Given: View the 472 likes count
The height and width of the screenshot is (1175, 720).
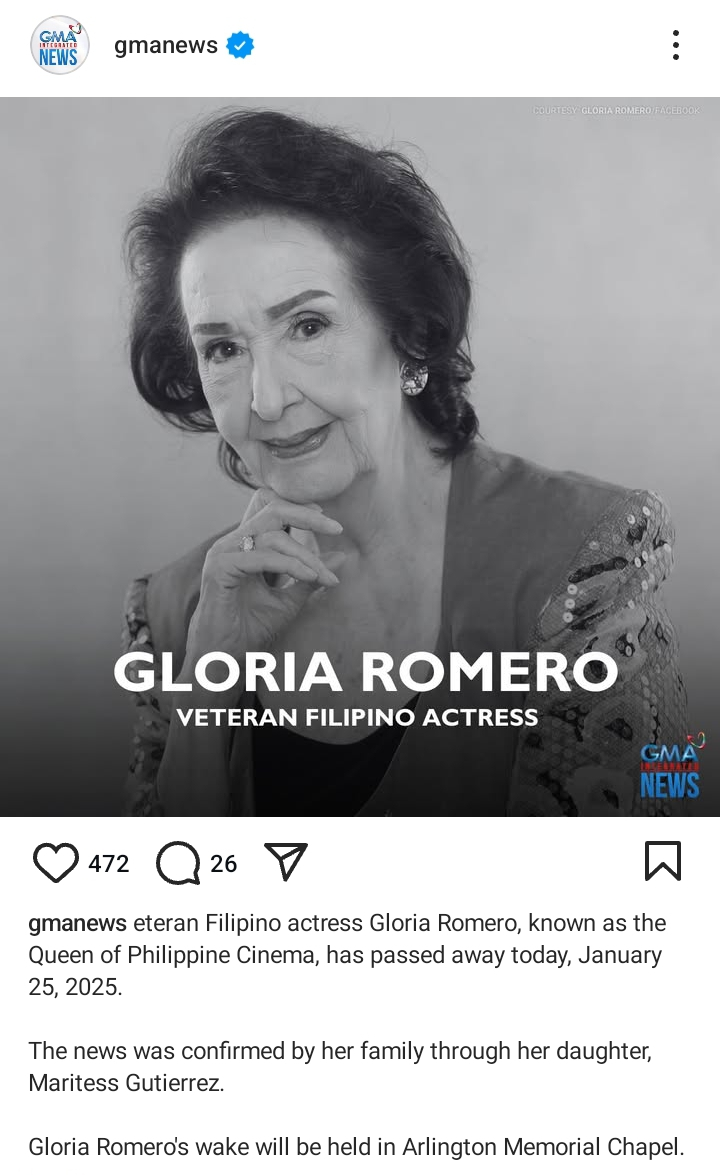Looking at the screenshot, I should click(x=109, y=863).
